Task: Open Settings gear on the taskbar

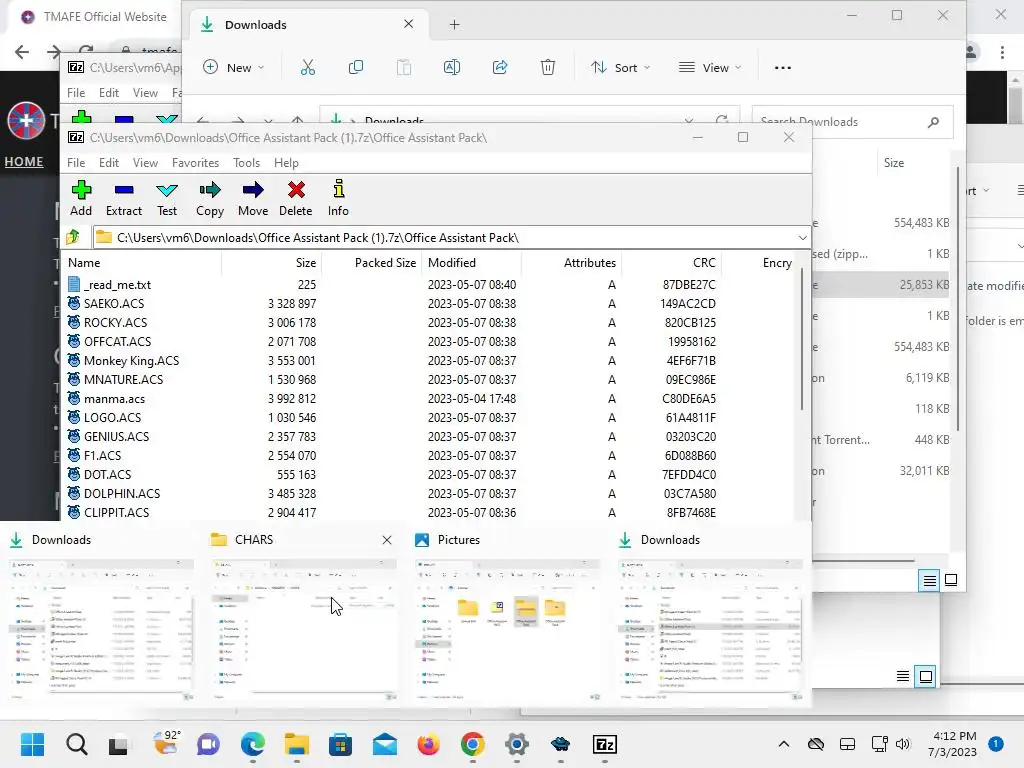Action: [x=517, y=744]
